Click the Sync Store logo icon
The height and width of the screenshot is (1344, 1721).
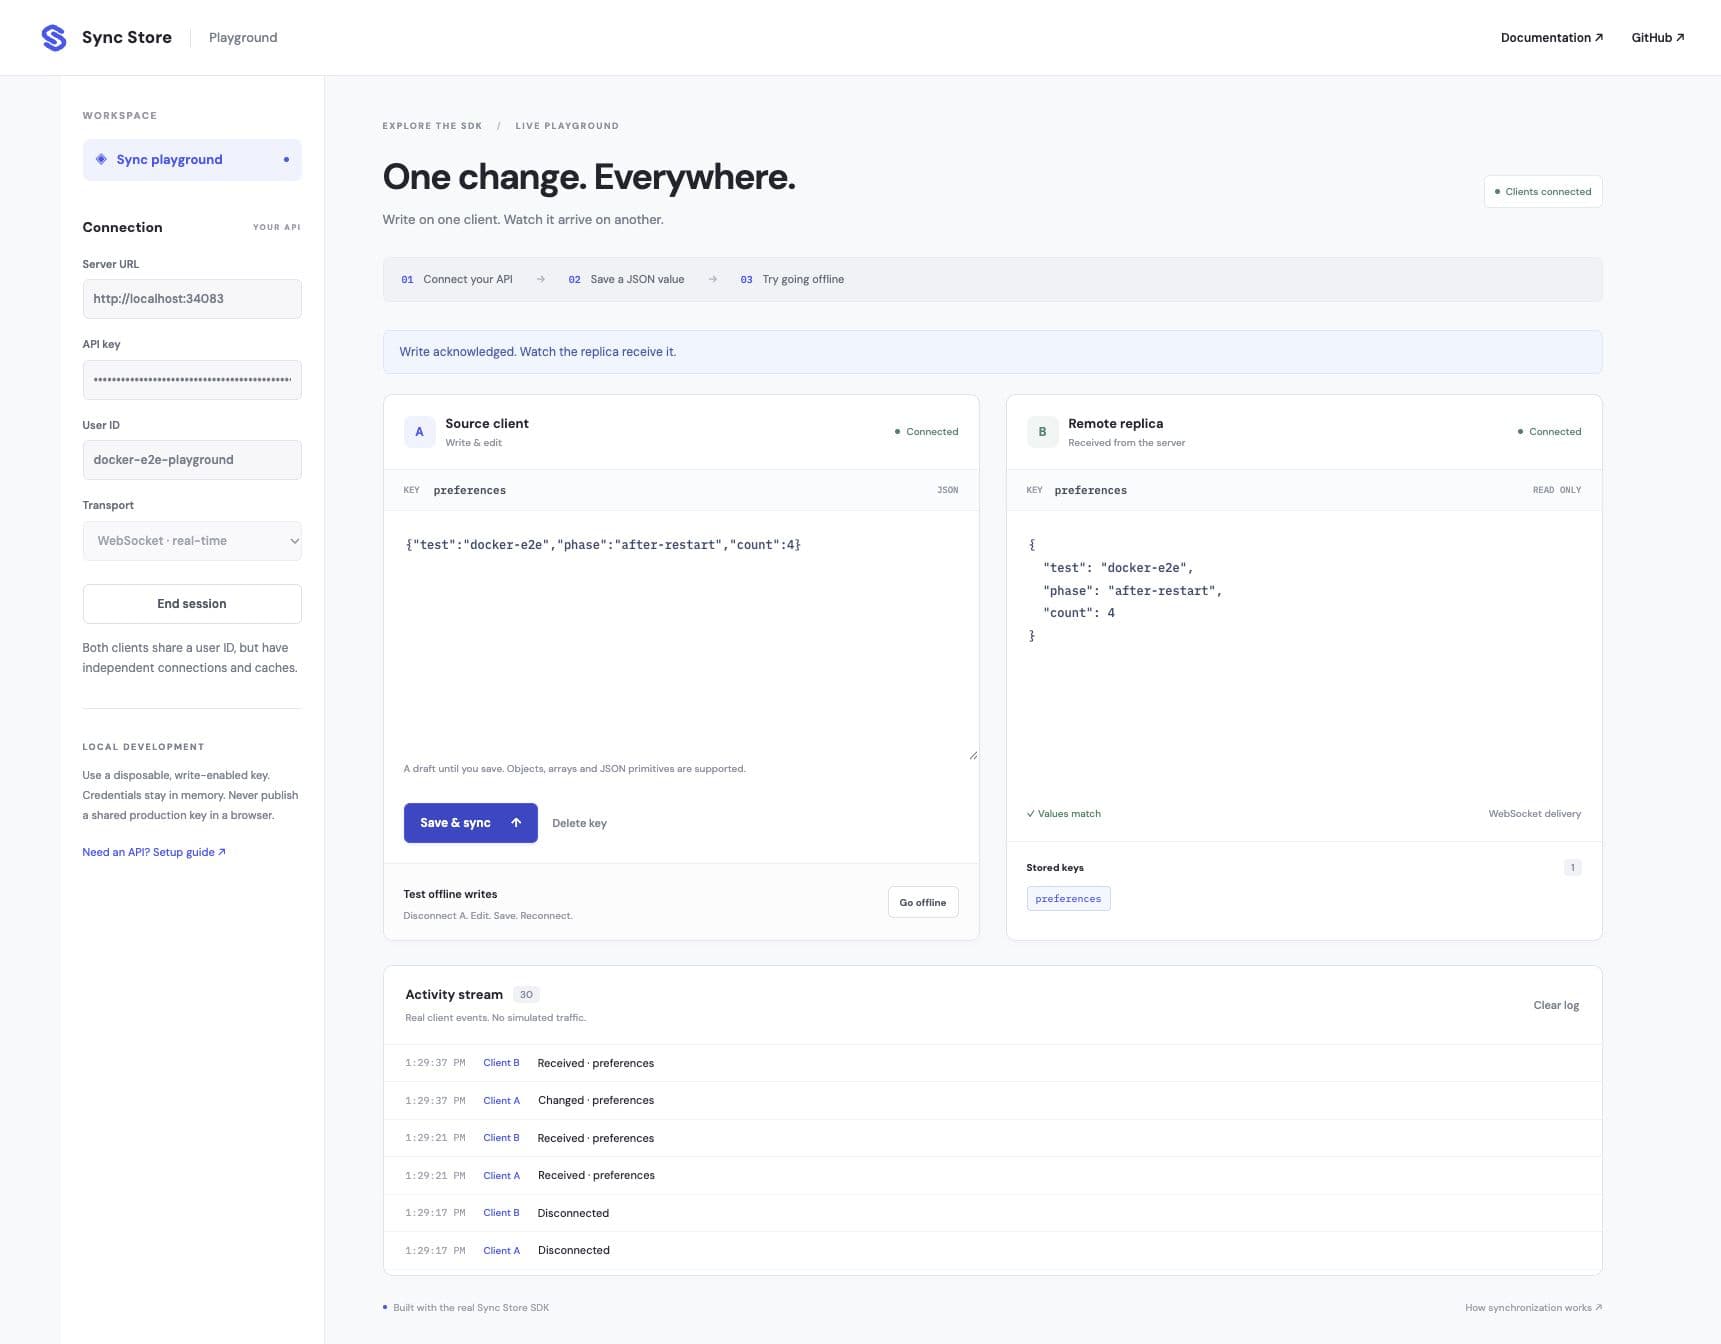pyautogui.click(x=54, y=38)
